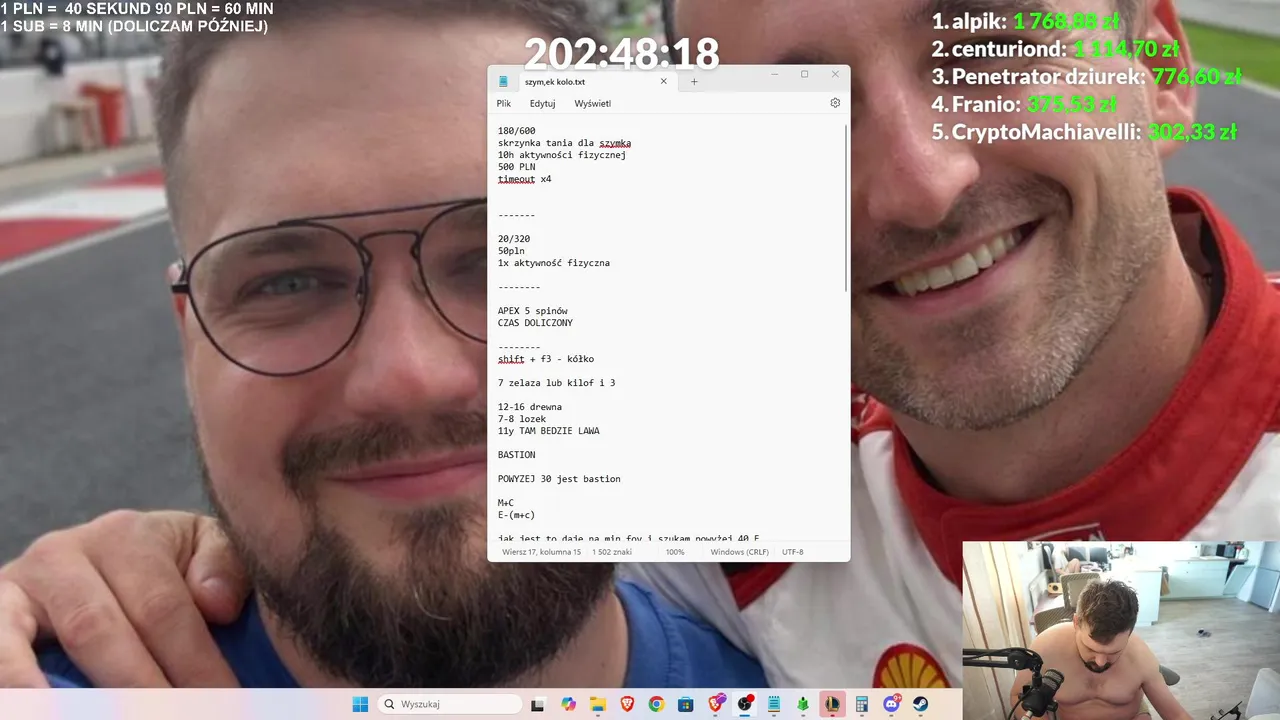
Task: Click the 'alpik' leaderboard entry
Action: 1025,21
